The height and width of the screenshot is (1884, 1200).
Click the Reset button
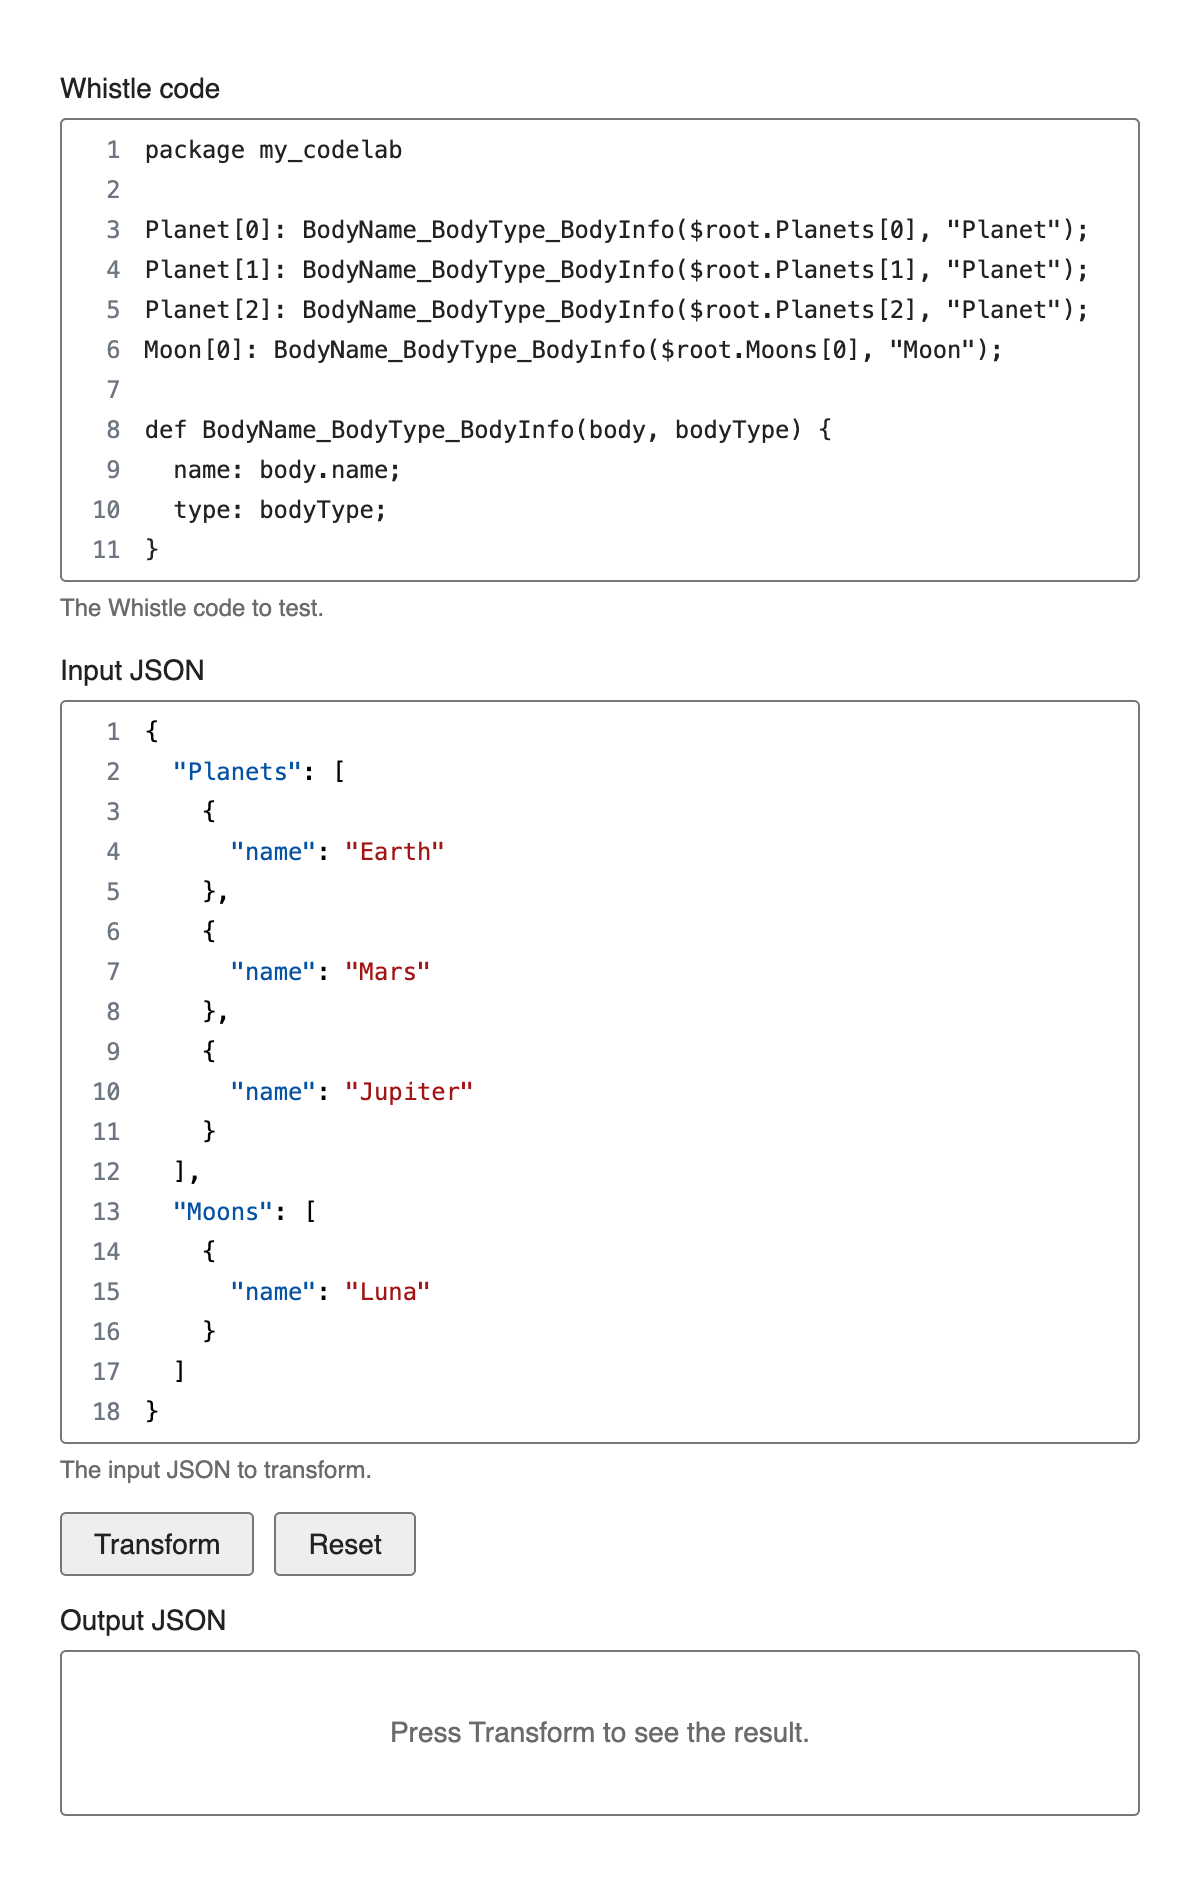point(345,1544)
